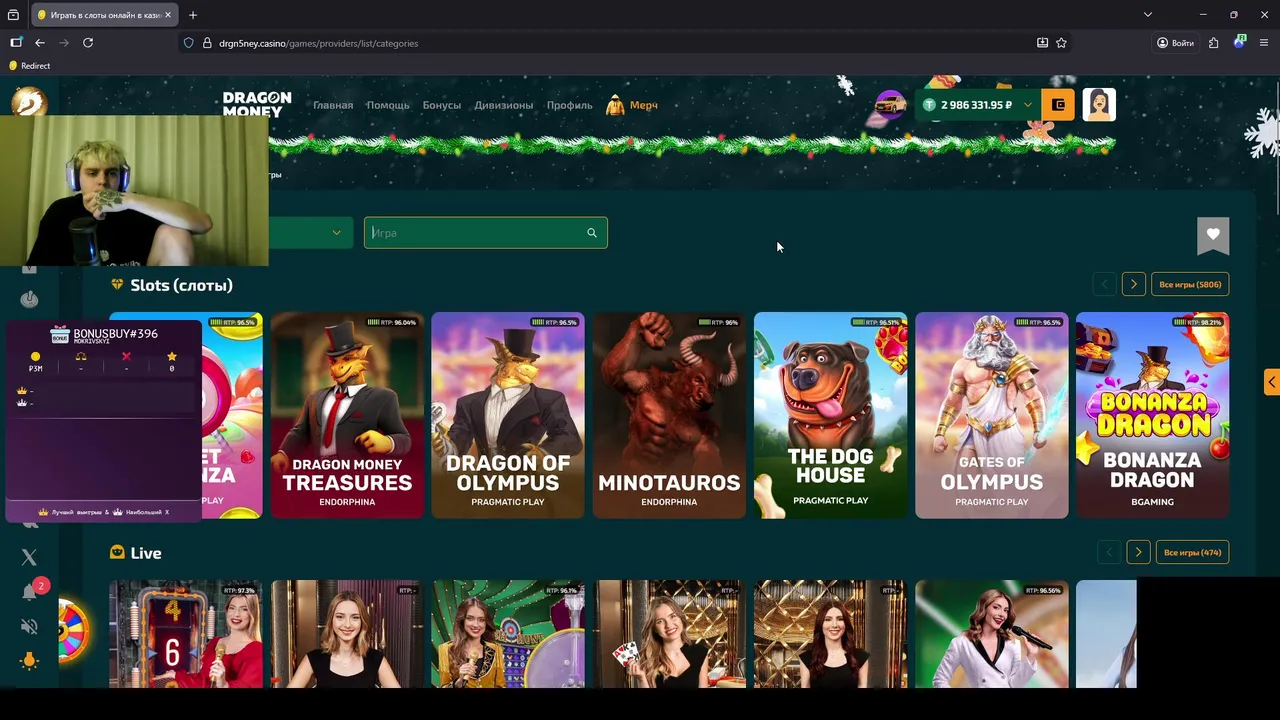
Task: Open Gates of Olympus slot
Action: pos(992,415)
